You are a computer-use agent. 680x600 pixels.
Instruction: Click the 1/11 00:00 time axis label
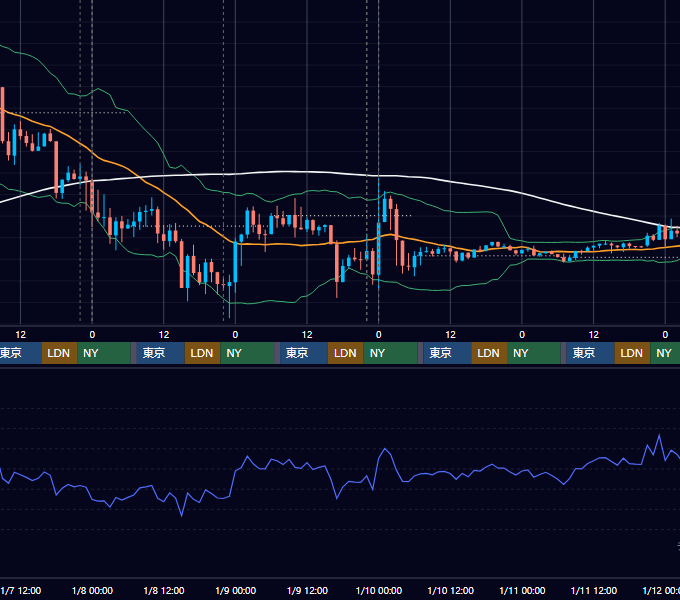point(522,590)
